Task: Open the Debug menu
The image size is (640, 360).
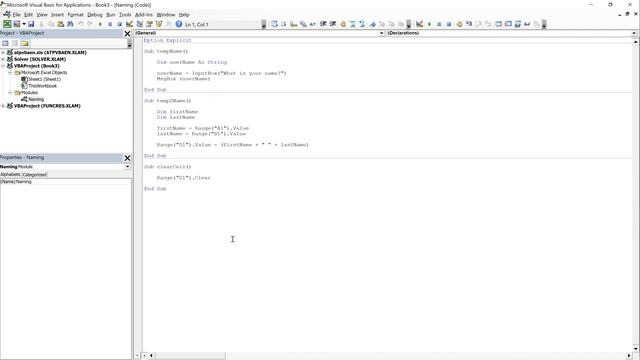Action: pyautogui.click(x=95, y=15)
